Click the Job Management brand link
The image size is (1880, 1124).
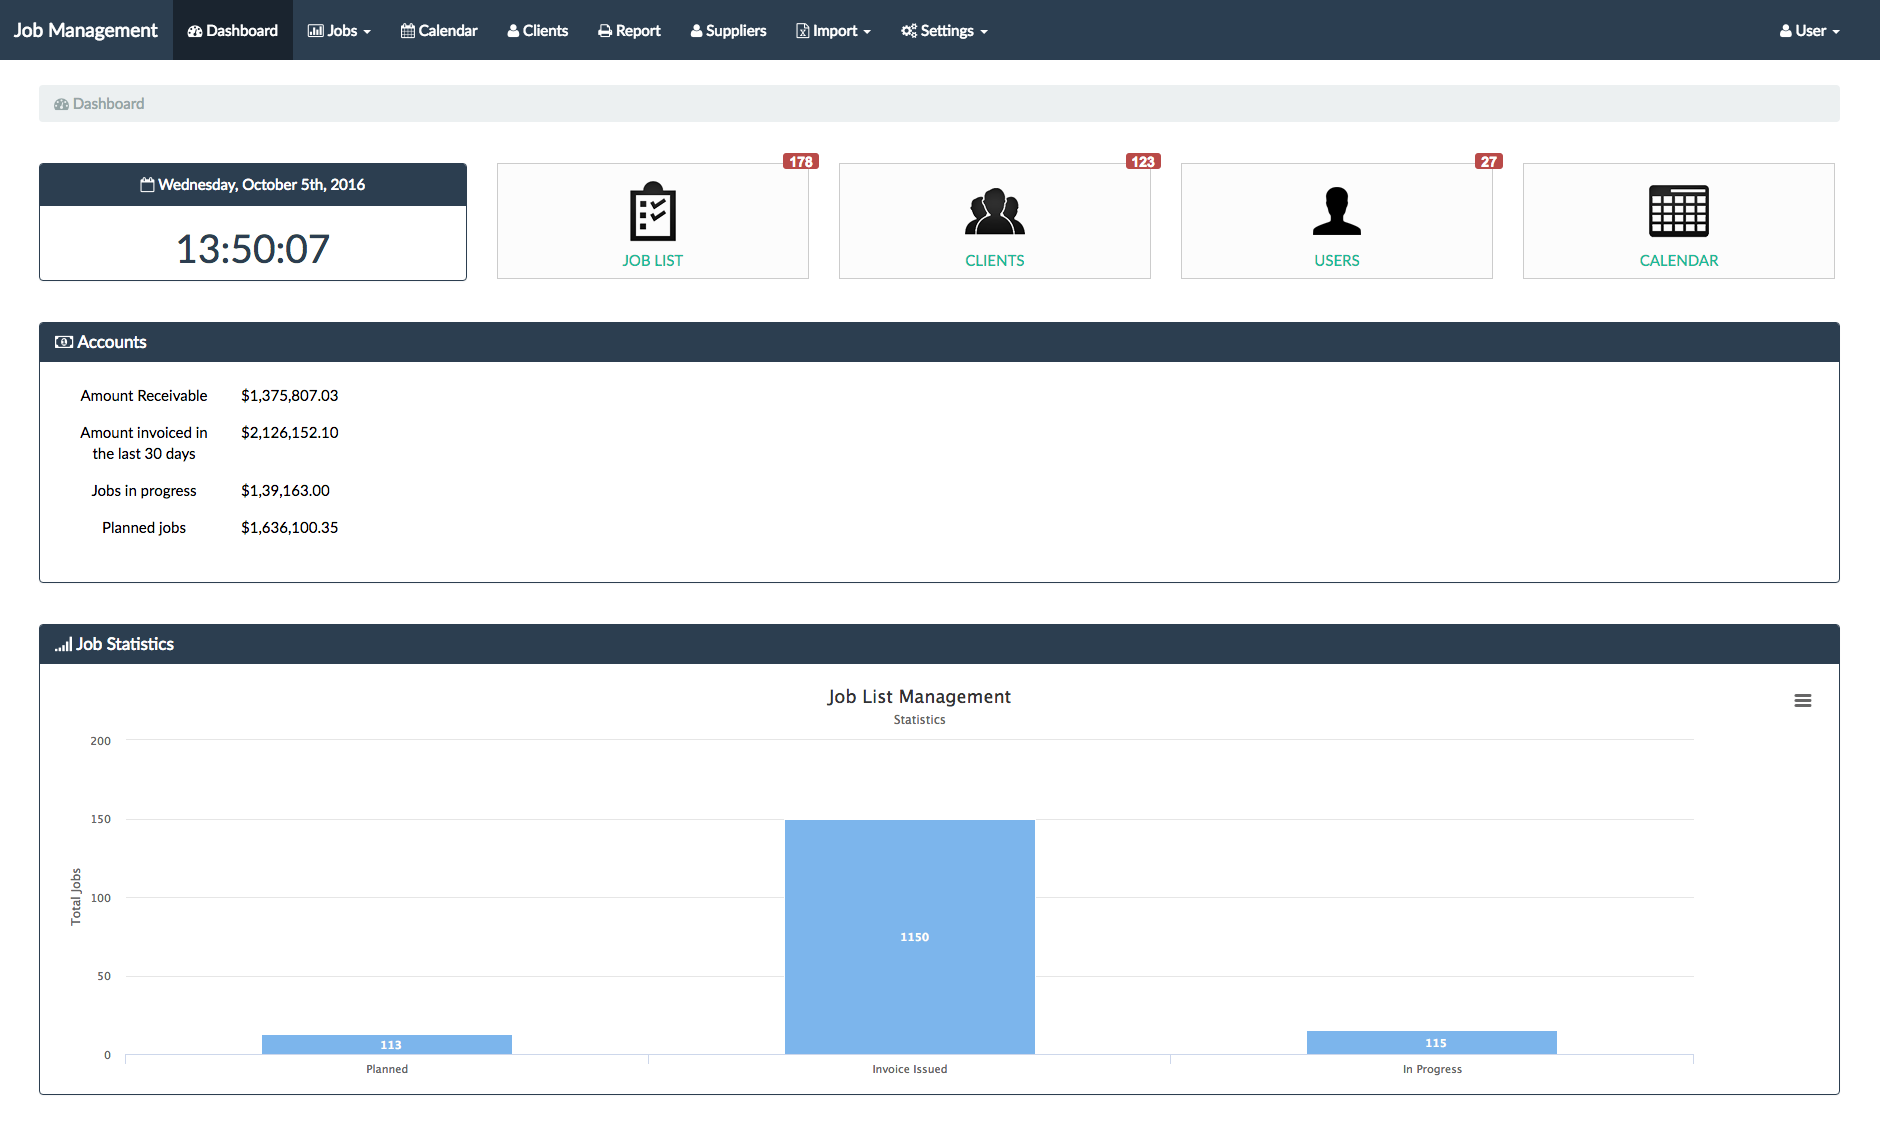(86, 31)
